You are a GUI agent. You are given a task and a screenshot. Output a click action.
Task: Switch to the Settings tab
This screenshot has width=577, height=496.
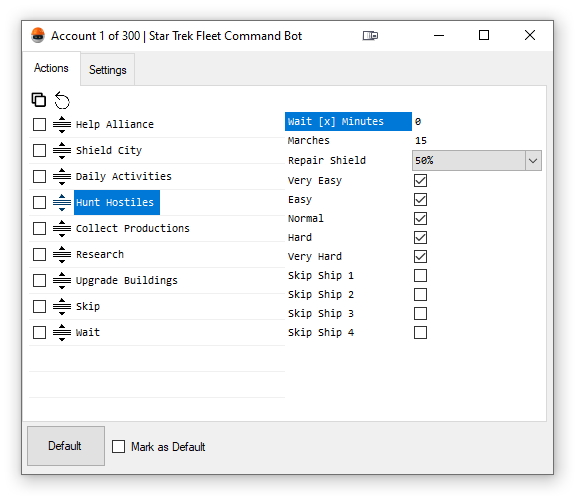pyautogui.click(x=107, y=70)
